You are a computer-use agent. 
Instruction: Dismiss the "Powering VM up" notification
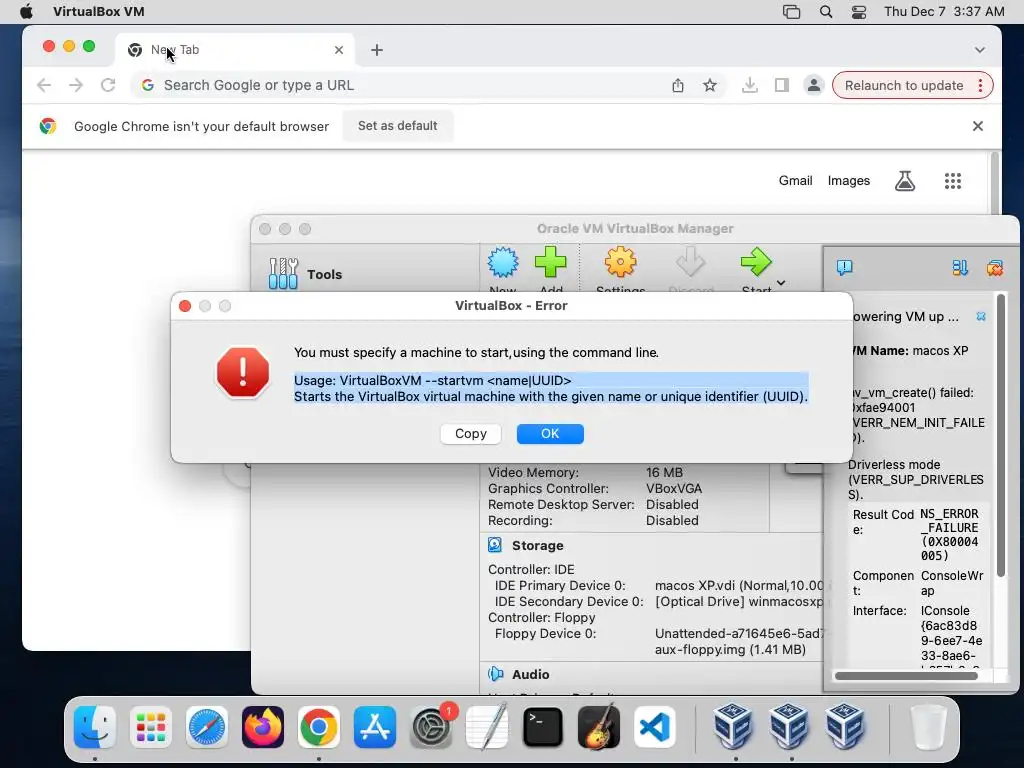click(x=981, y=316)
